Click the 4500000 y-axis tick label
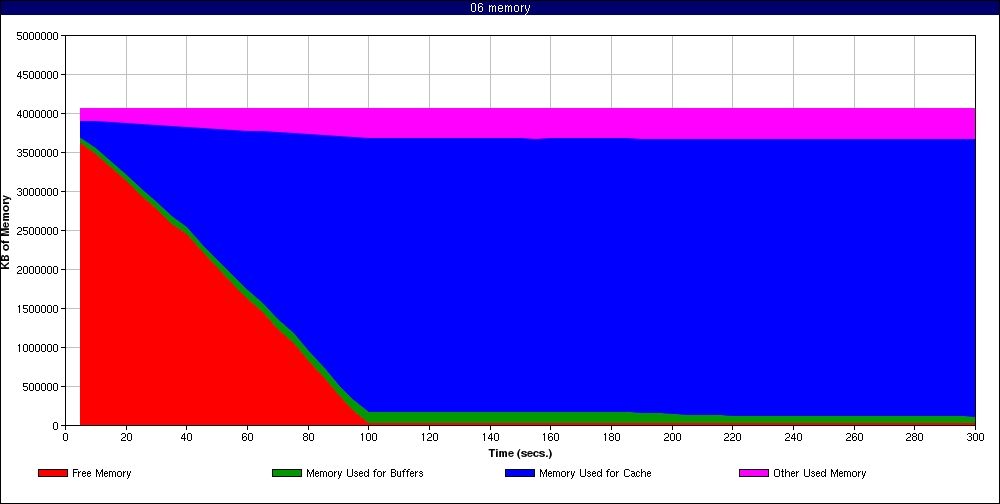 [x=37, y=75]
